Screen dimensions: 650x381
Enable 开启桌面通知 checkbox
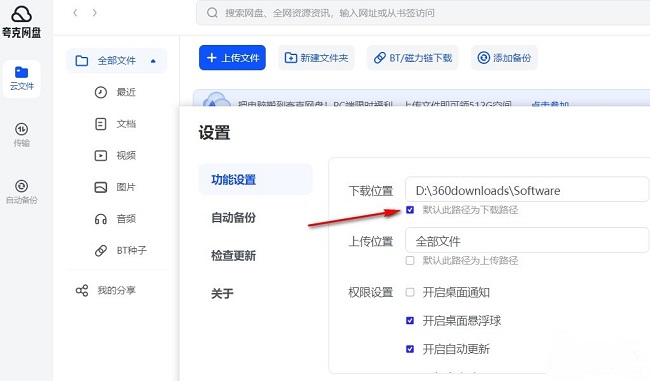tap(410, 292)
